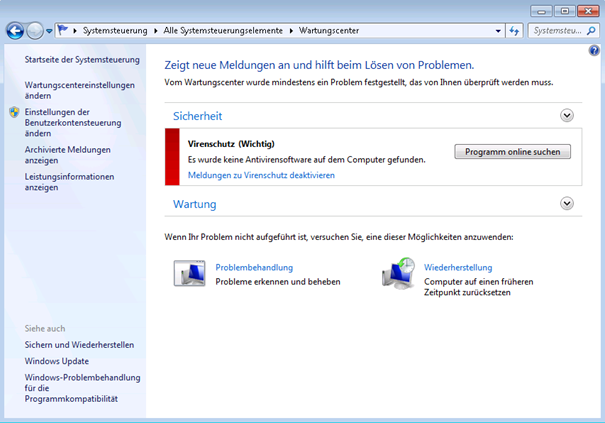
Task: Click Programm online suchen button
Action: tap(512, 152)
